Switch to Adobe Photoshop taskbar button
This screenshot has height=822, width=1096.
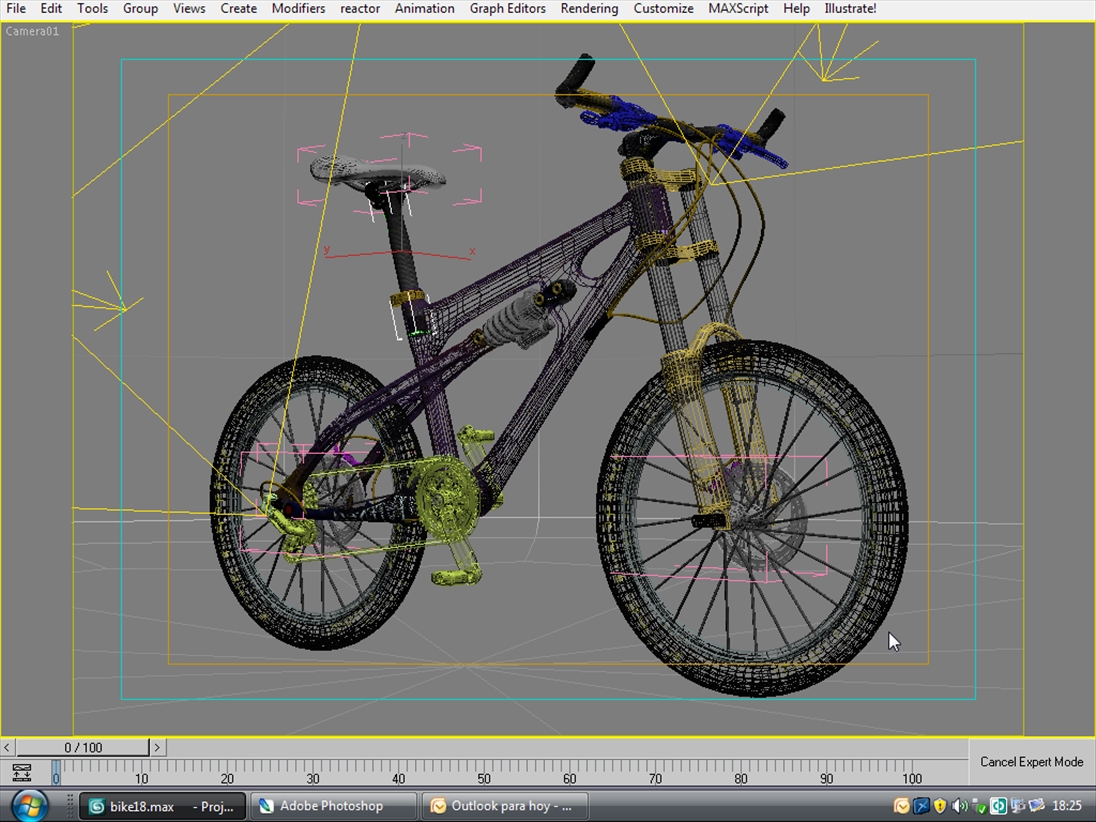point(333,806)
